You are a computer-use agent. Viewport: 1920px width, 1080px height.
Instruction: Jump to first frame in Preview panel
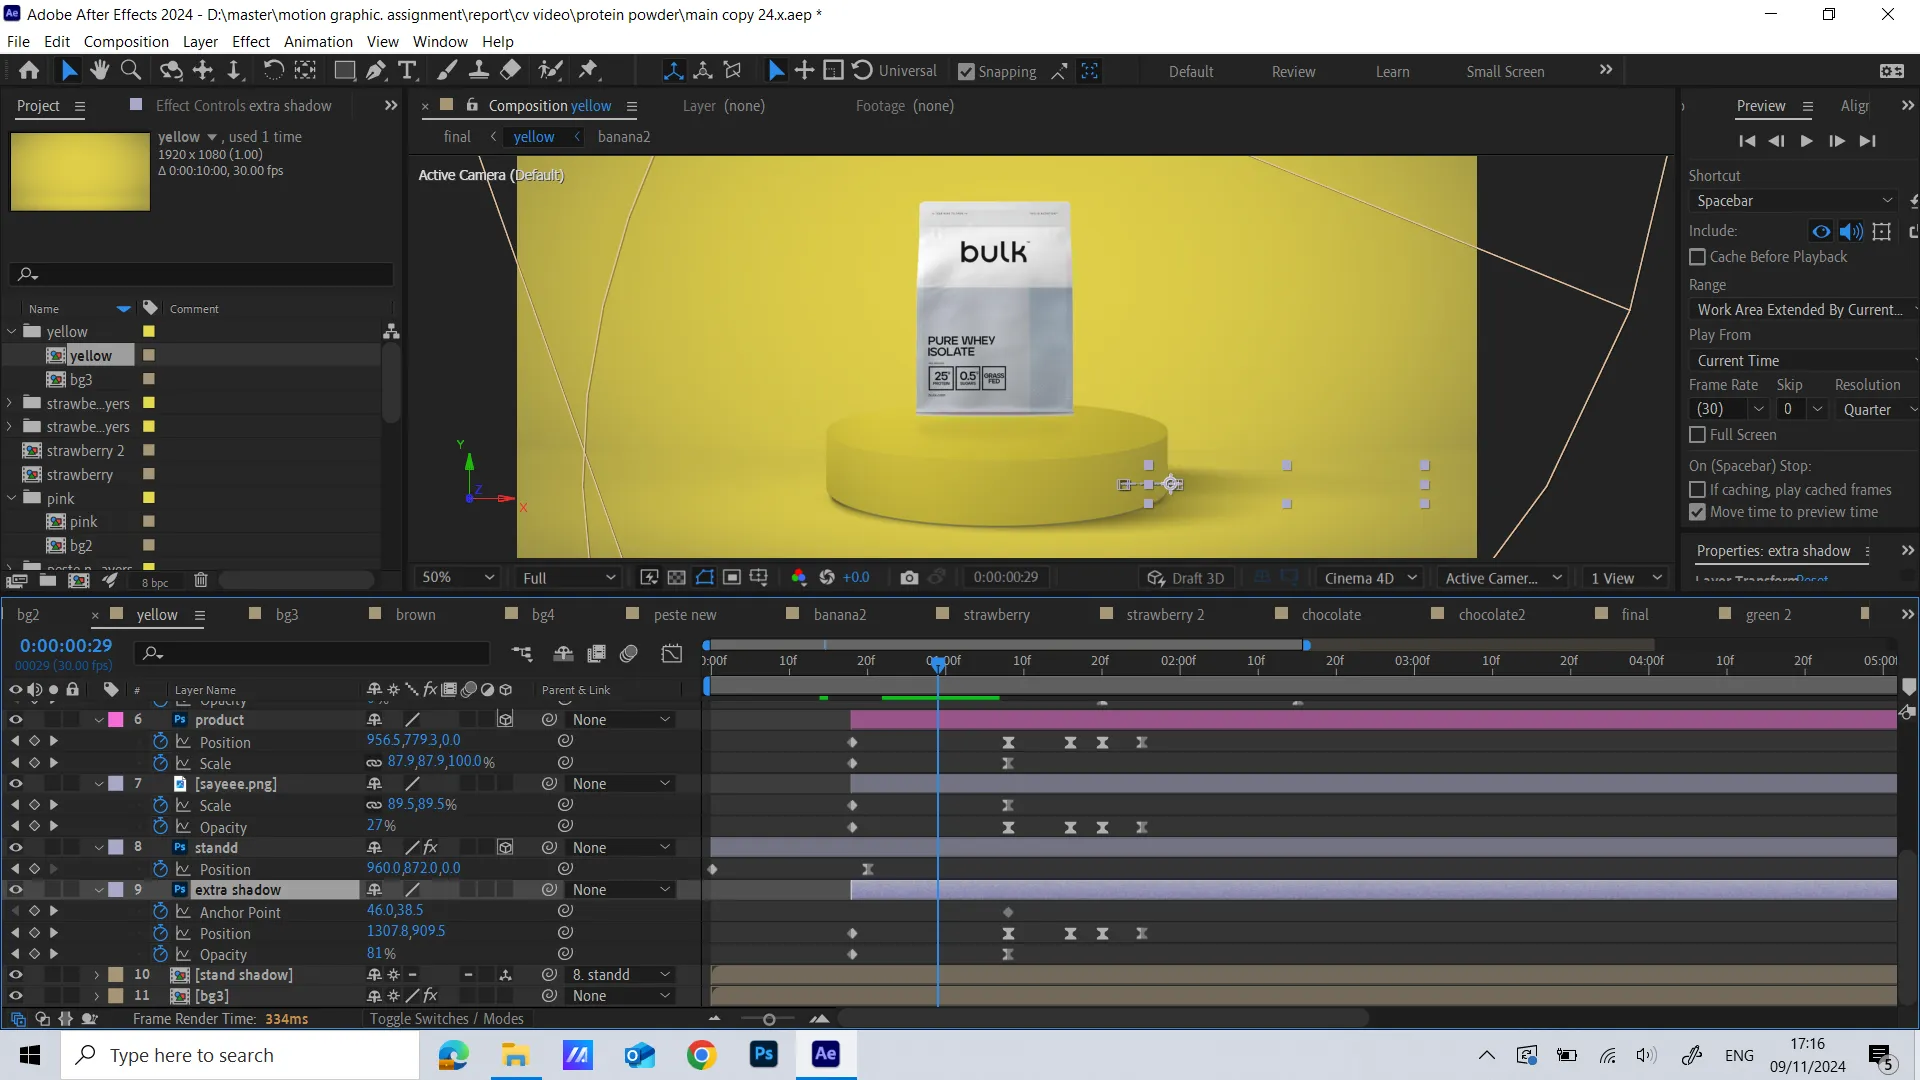point(1747,141)
